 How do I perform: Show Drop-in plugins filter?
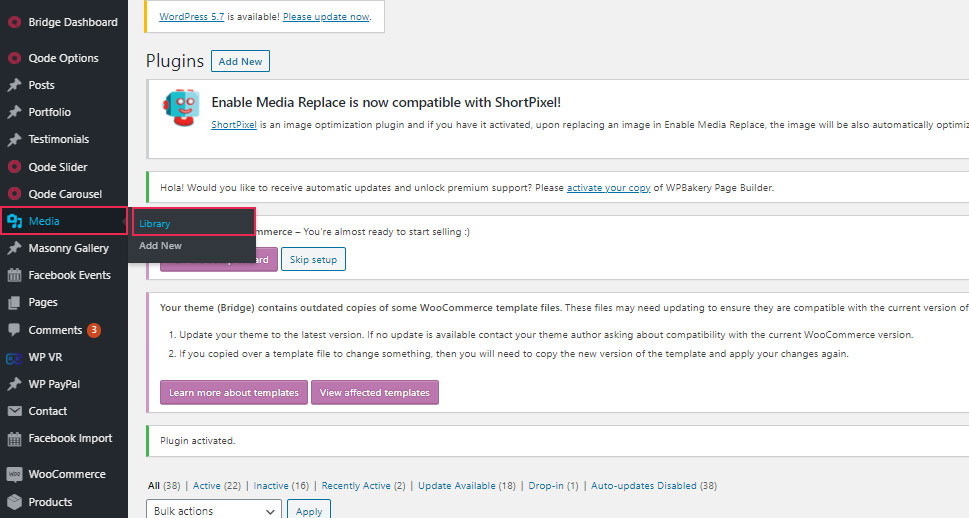pyautogui.click(x=553, y=486)
